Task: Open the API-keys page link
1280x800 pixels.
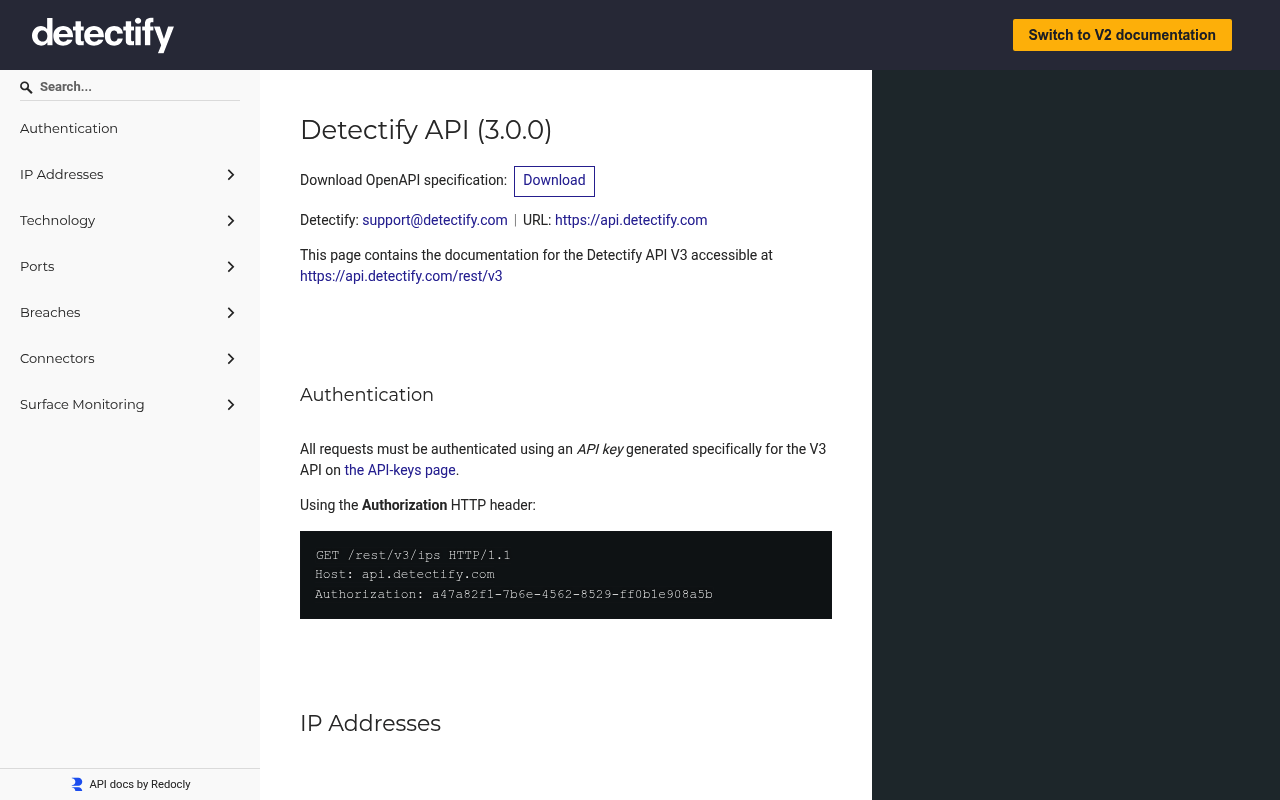Action: coord(400,470)
